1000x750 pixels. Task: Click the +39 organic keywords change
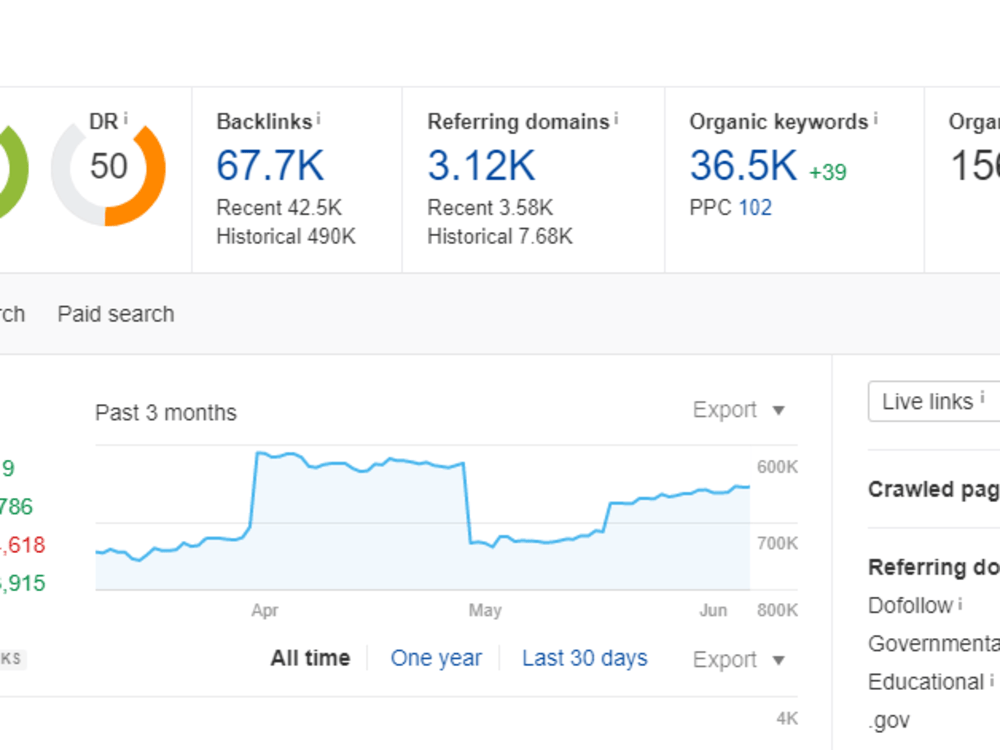[828, 172]
